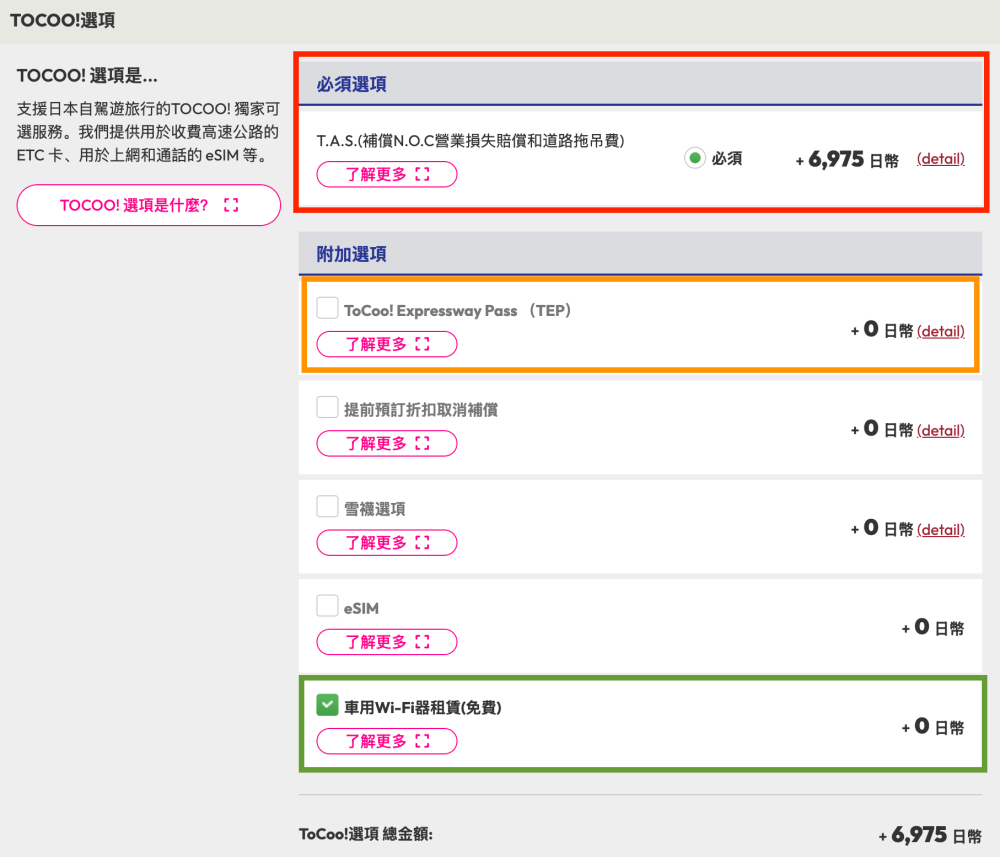1000x857 pixels.
Task: Select the 必須 radio button for T.A.S.
Action: click(x=695, y=157)
